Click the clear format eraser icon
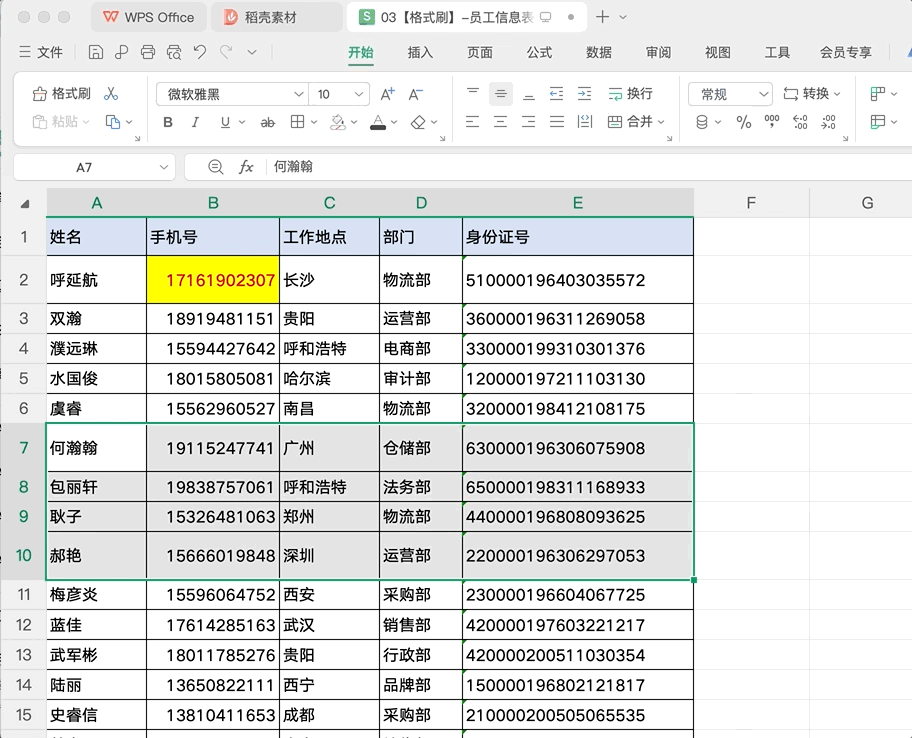The image size is (912, 738). [x=418, y=122]
